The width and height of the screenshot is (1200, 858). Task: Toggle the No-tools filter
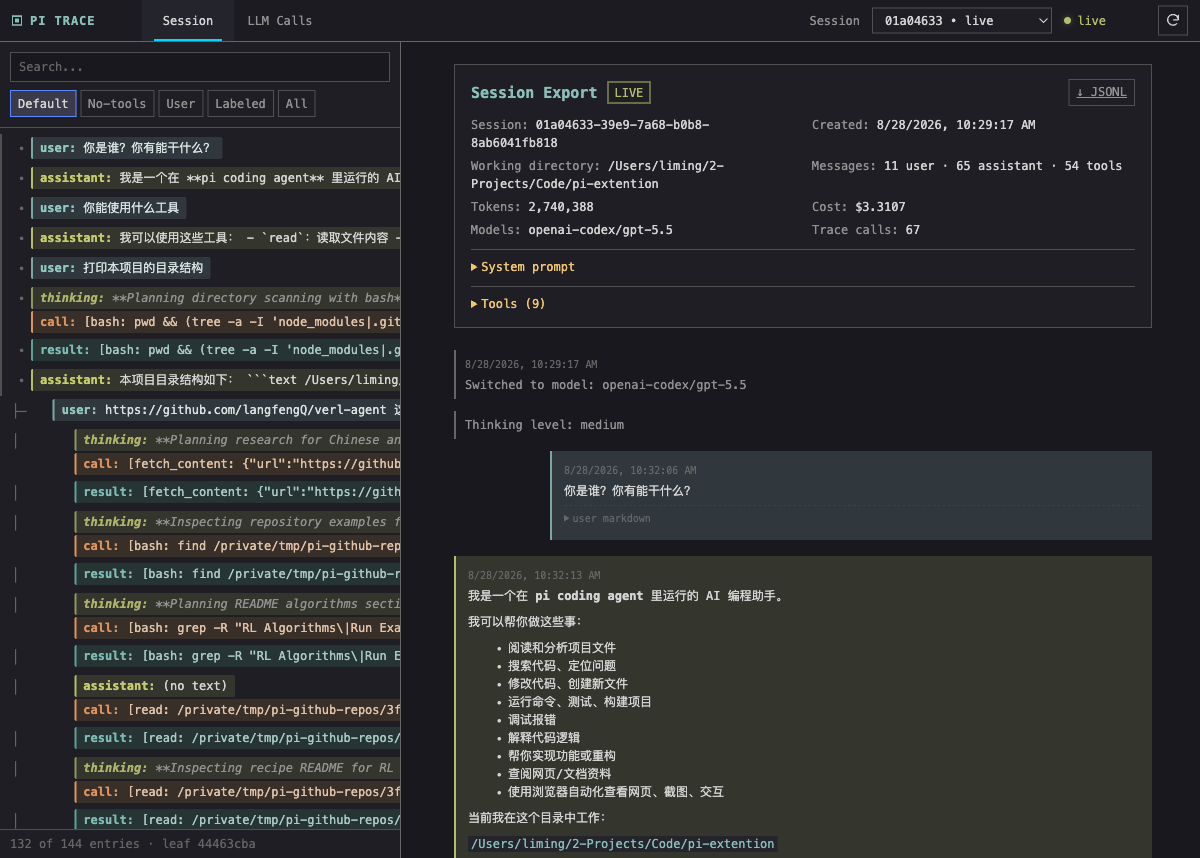coord(117,103)
